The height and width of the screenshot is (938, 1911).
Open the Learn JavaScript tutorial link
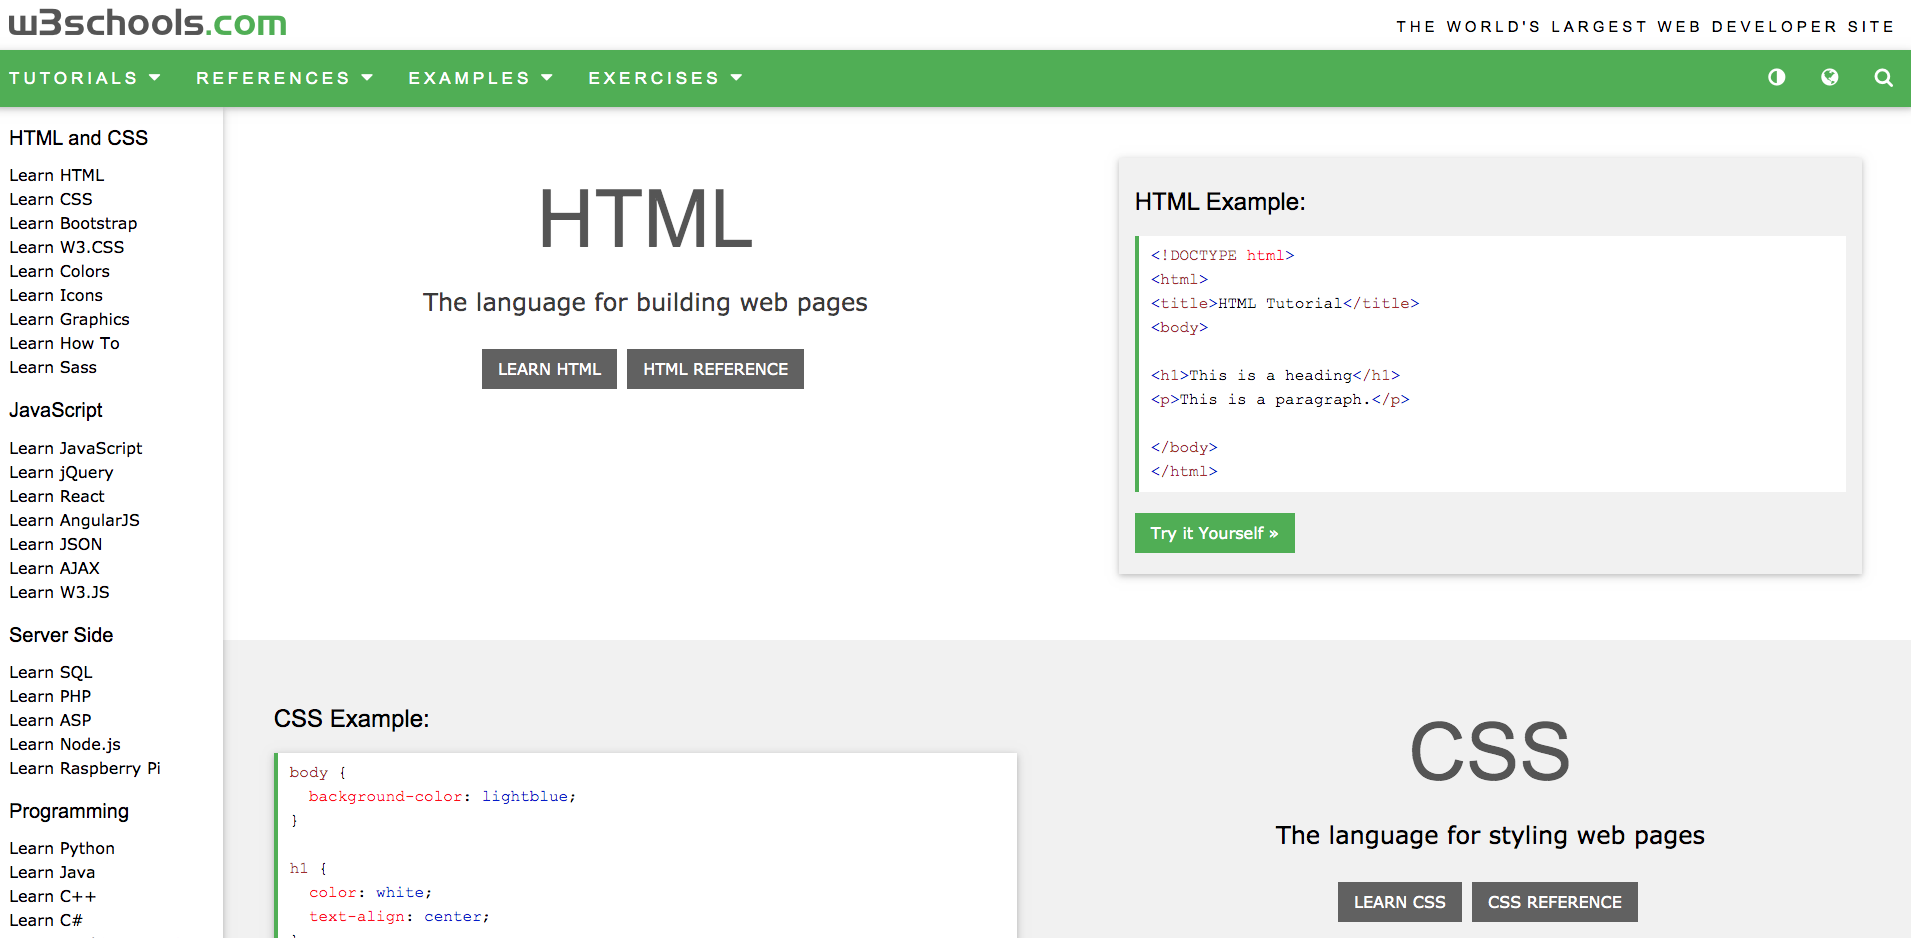pyautogui.click(x=76, y=448)
